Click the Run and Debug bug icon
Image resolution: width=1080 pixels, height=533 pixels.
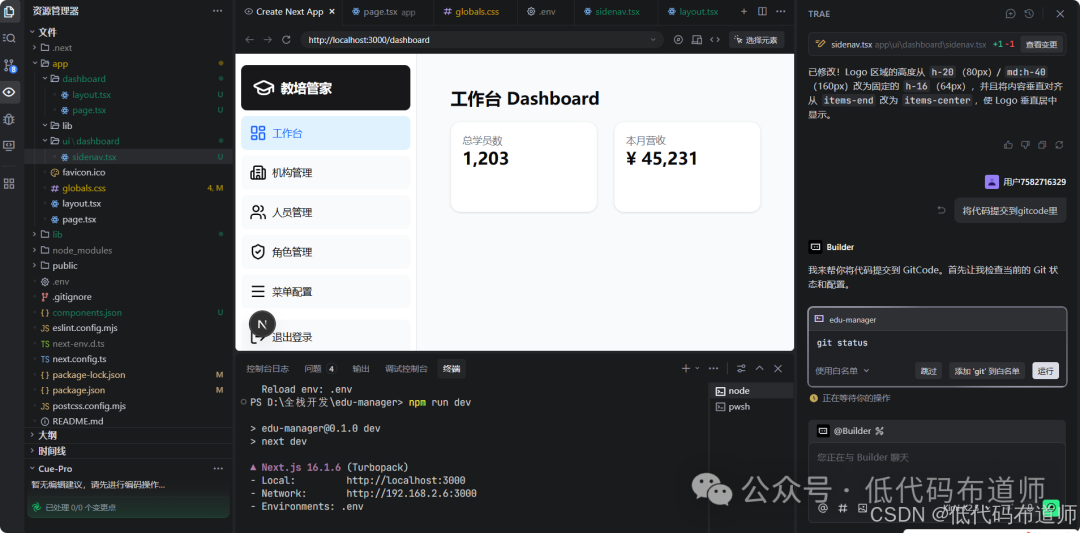[9, 119]
